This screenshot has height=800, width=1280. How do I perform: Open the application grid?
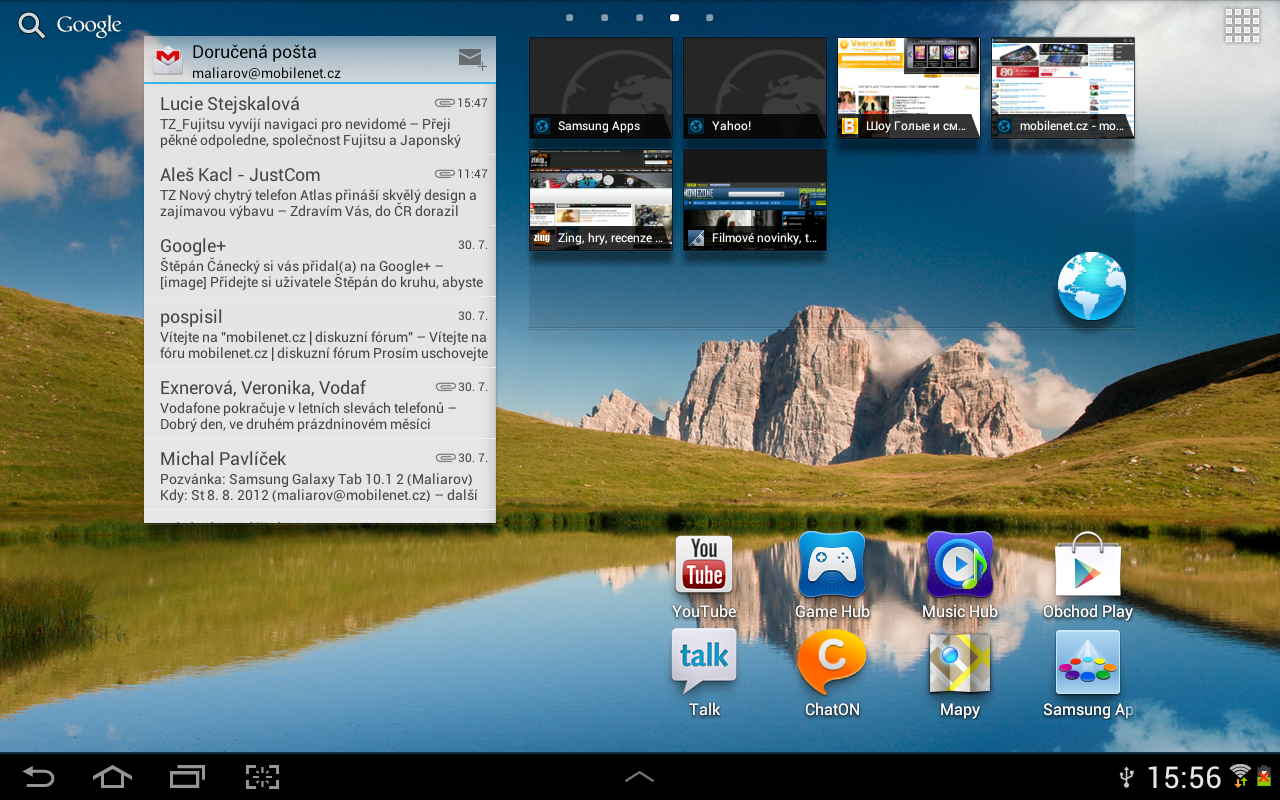click(x=1242, y=24)
